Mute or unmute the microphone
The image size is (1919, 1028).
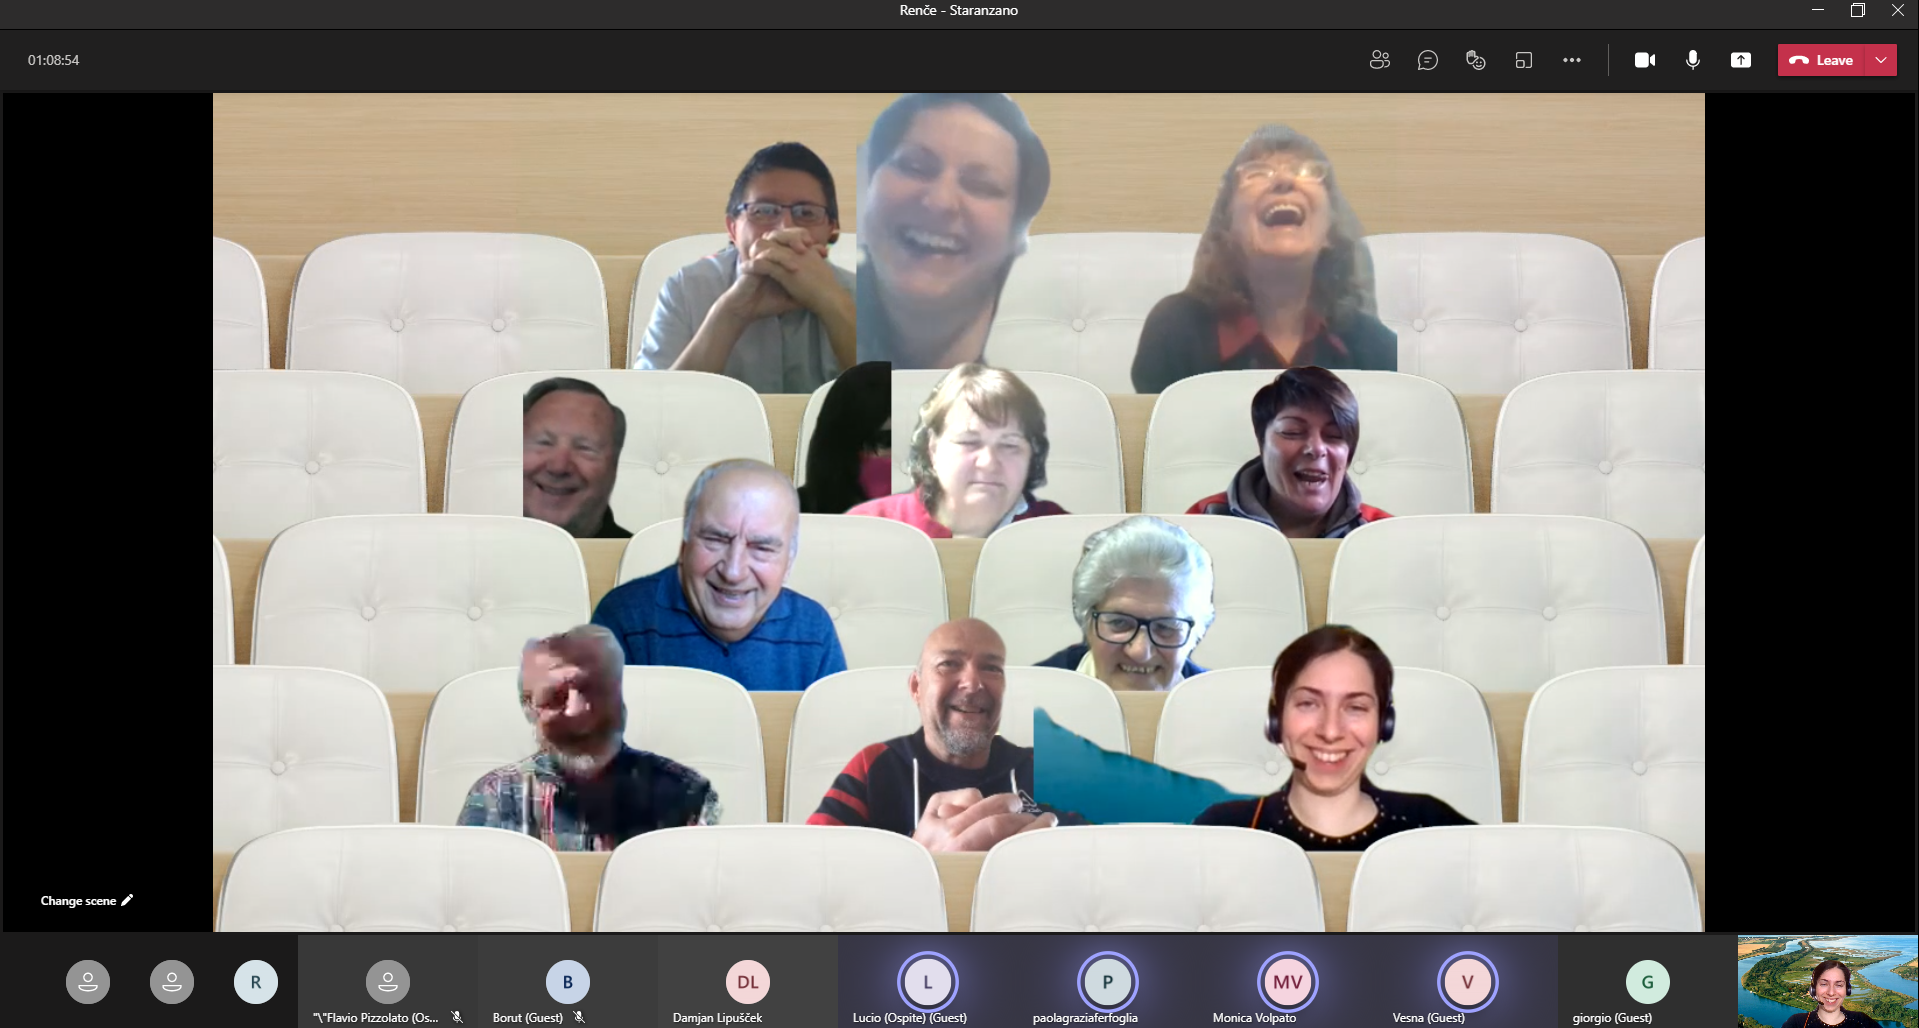(x=1692, y=60)
